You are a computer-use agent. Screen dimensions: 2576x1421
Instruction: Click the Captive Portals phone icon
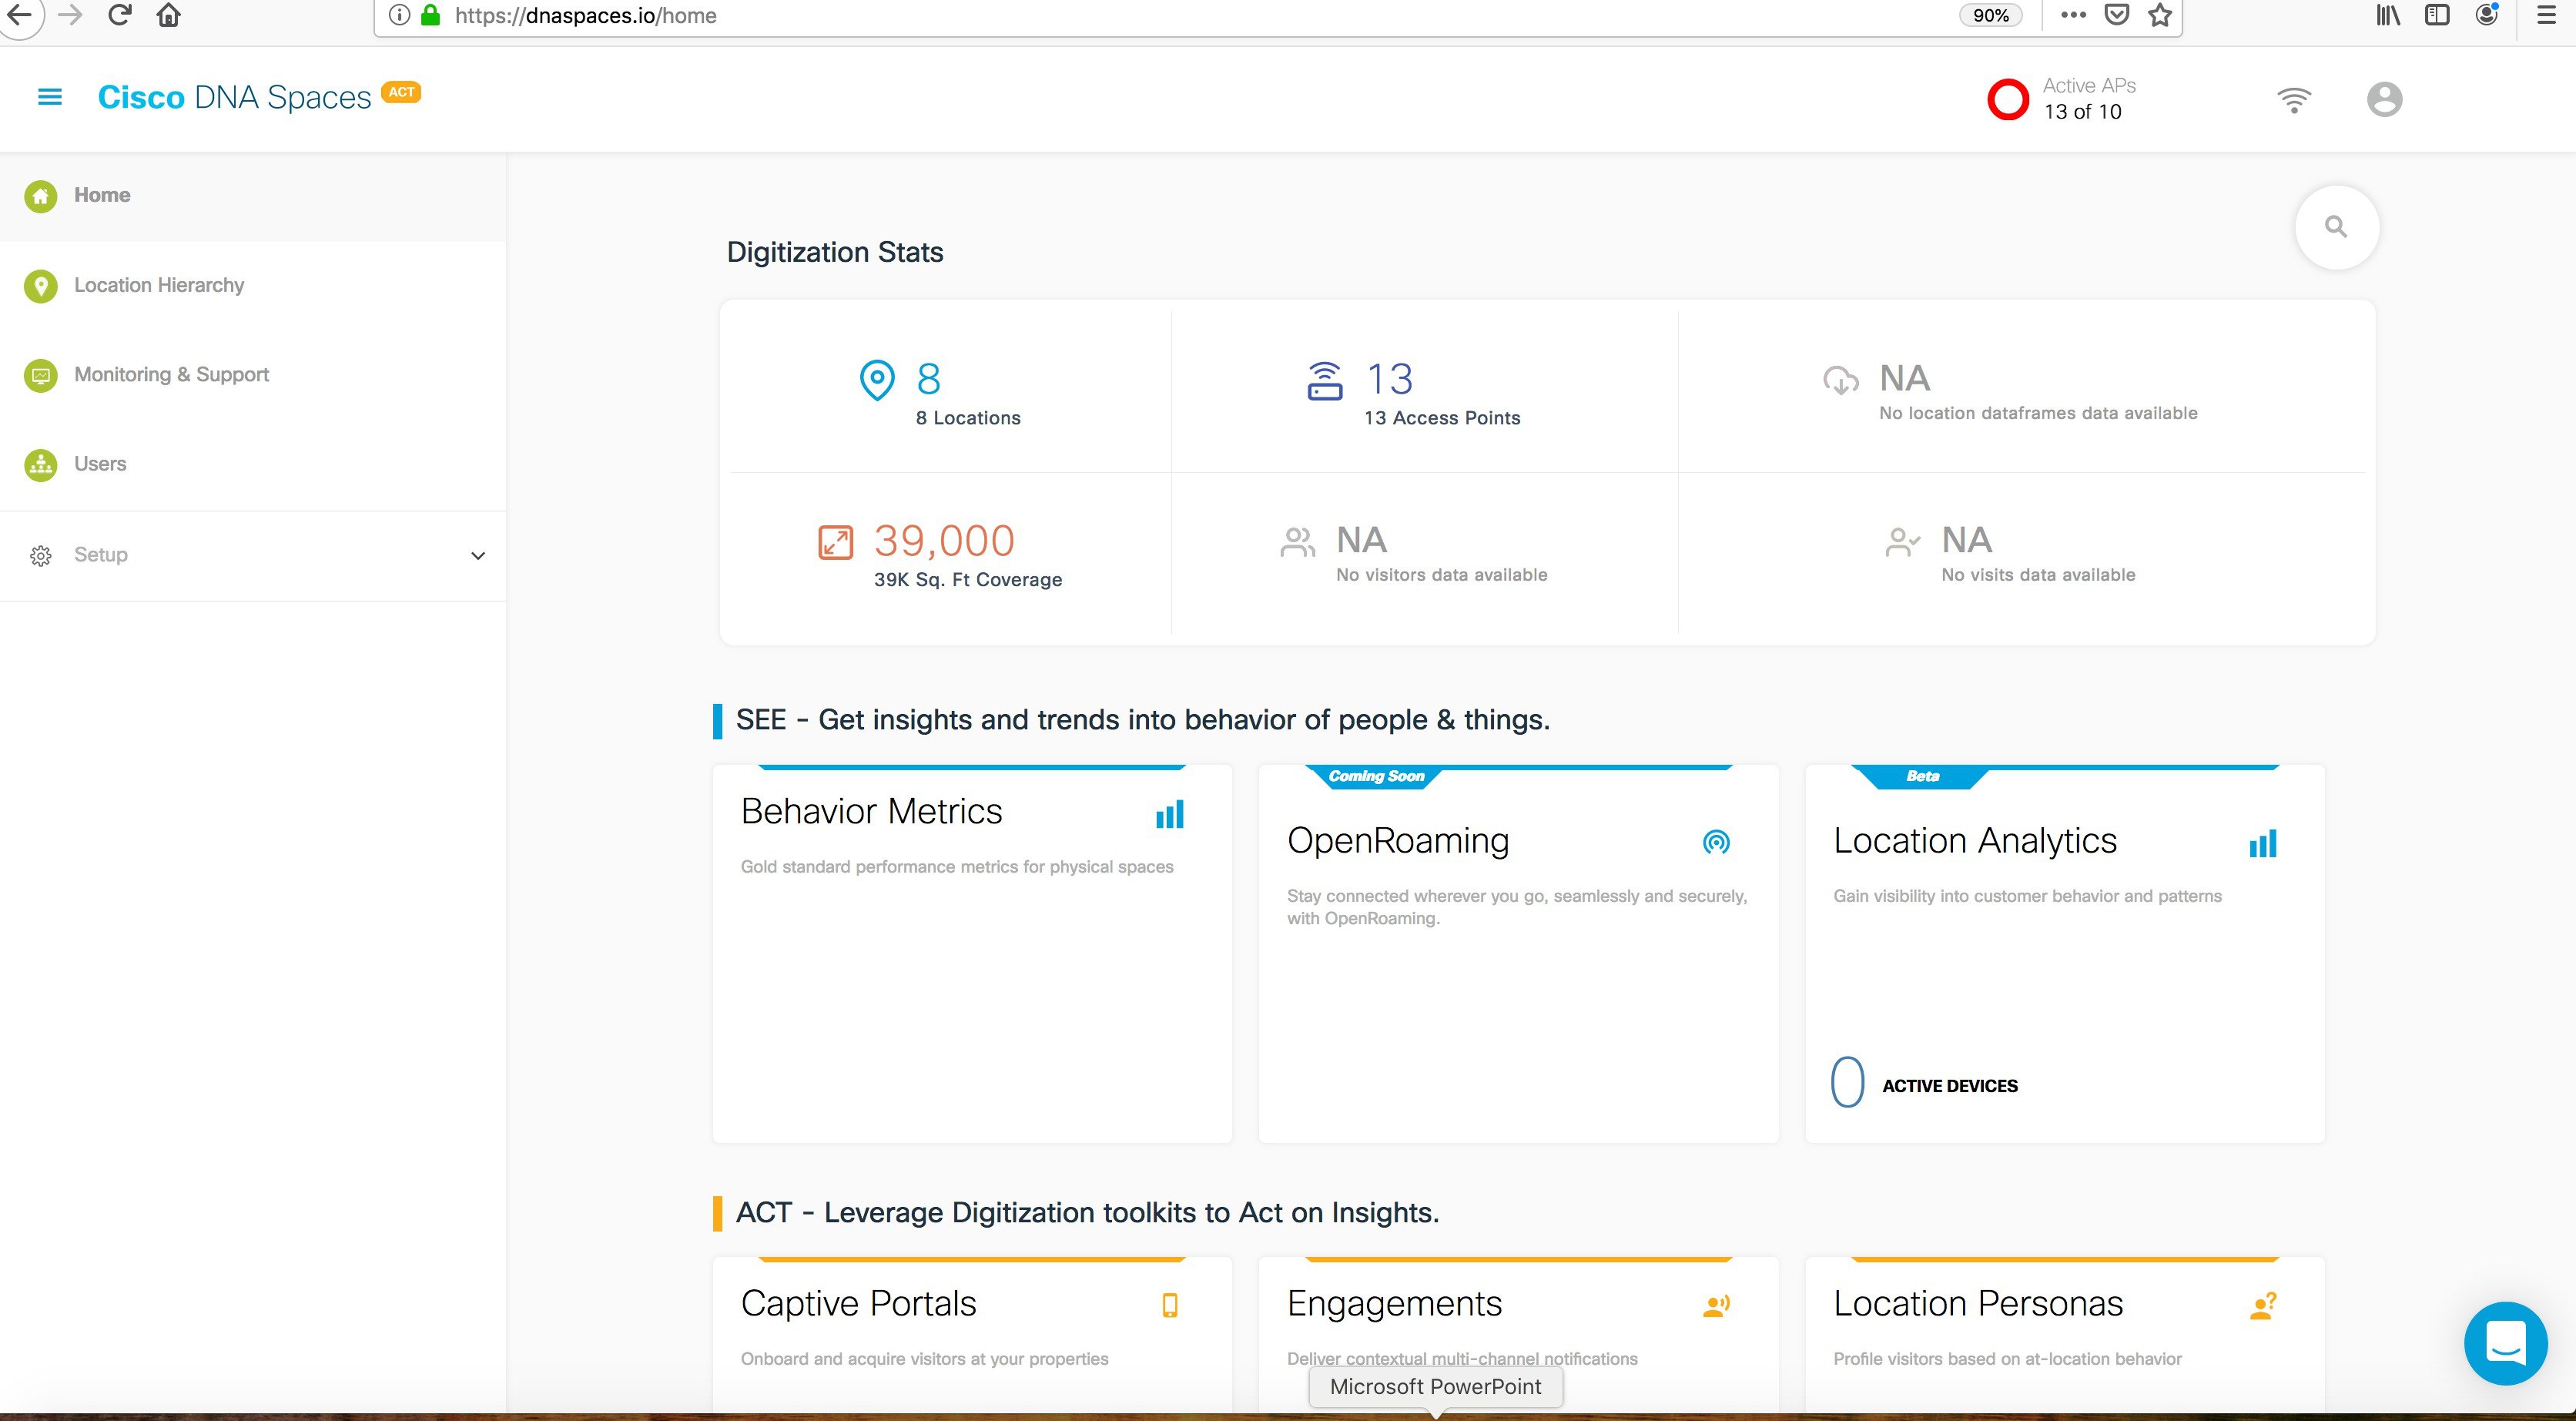pos(1169,1305)
